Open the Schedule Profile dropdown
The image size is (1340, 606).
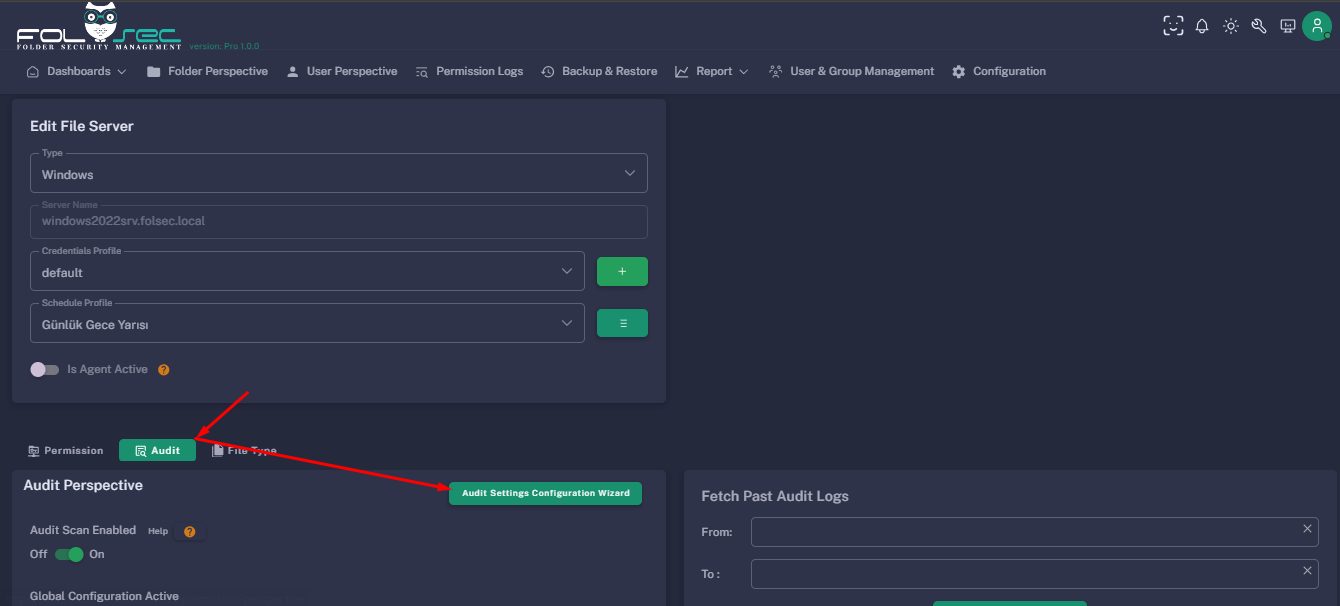pos(307,324)
